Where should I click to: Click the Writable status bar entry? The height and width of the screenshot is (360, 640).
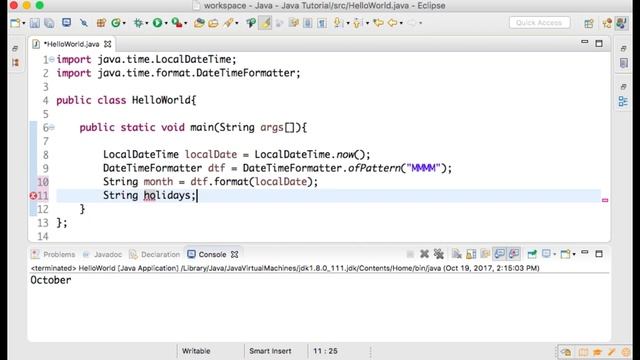point(196,351)
